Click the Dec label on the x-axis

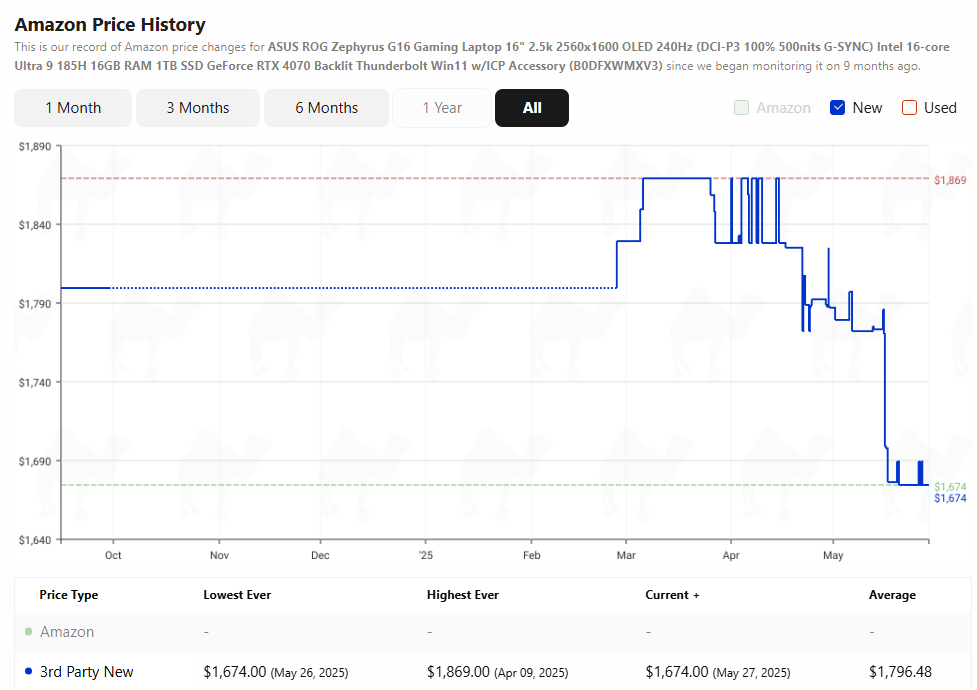320,555
